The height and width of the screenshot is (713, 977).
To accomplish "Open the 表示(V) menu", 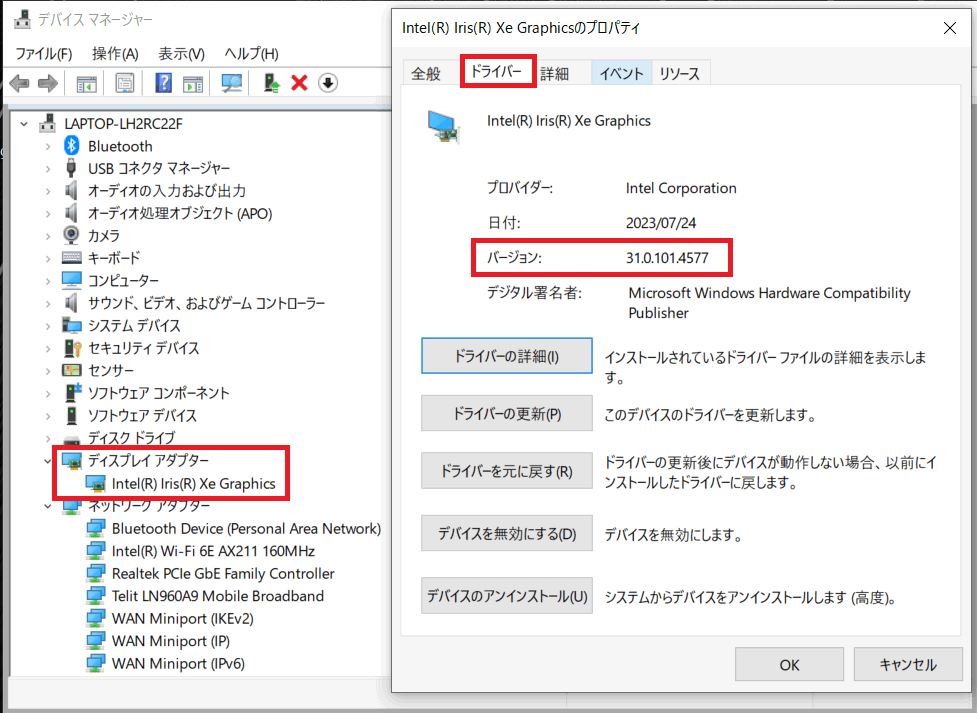I will pos(181,54).
